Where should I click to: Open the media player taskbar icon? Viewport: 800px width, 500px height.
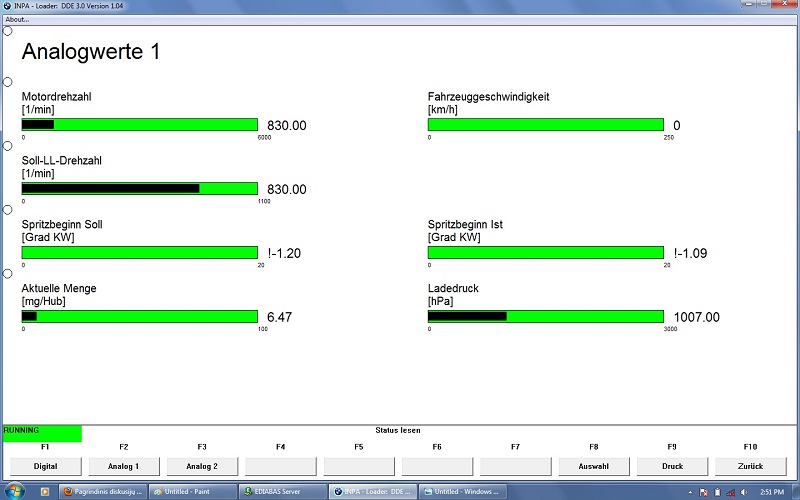click(x=44, y=491)
